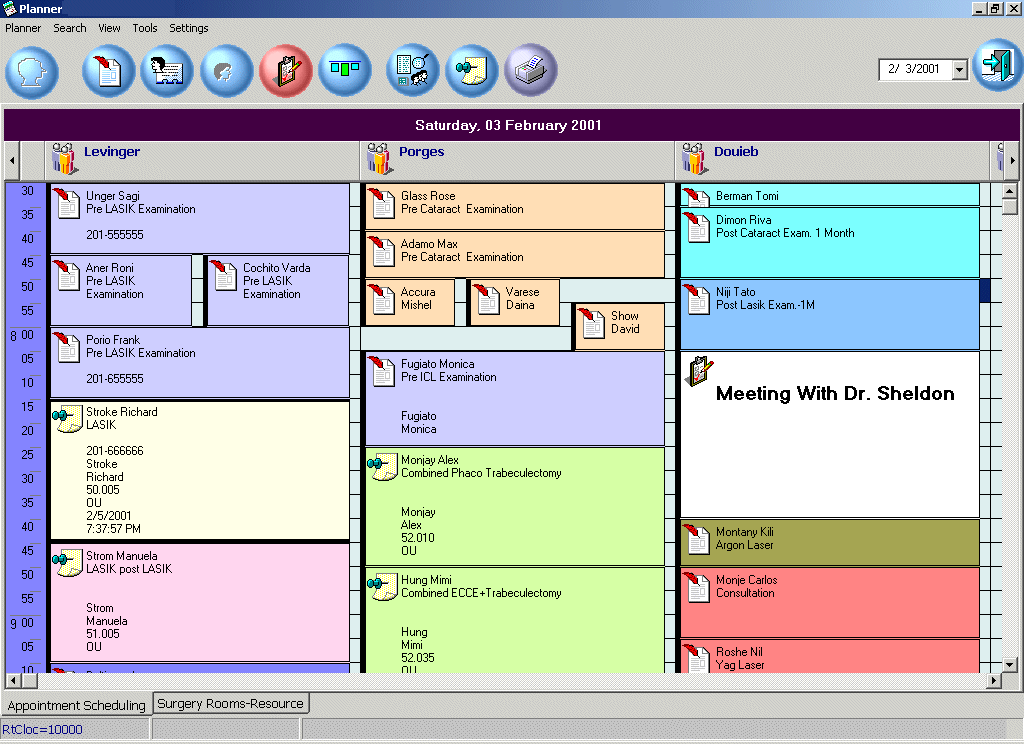Click document icon of Aner Roni appointment
Image resolution: width=1024 pixels, height=744 pixels.
(x=66, y=275)
